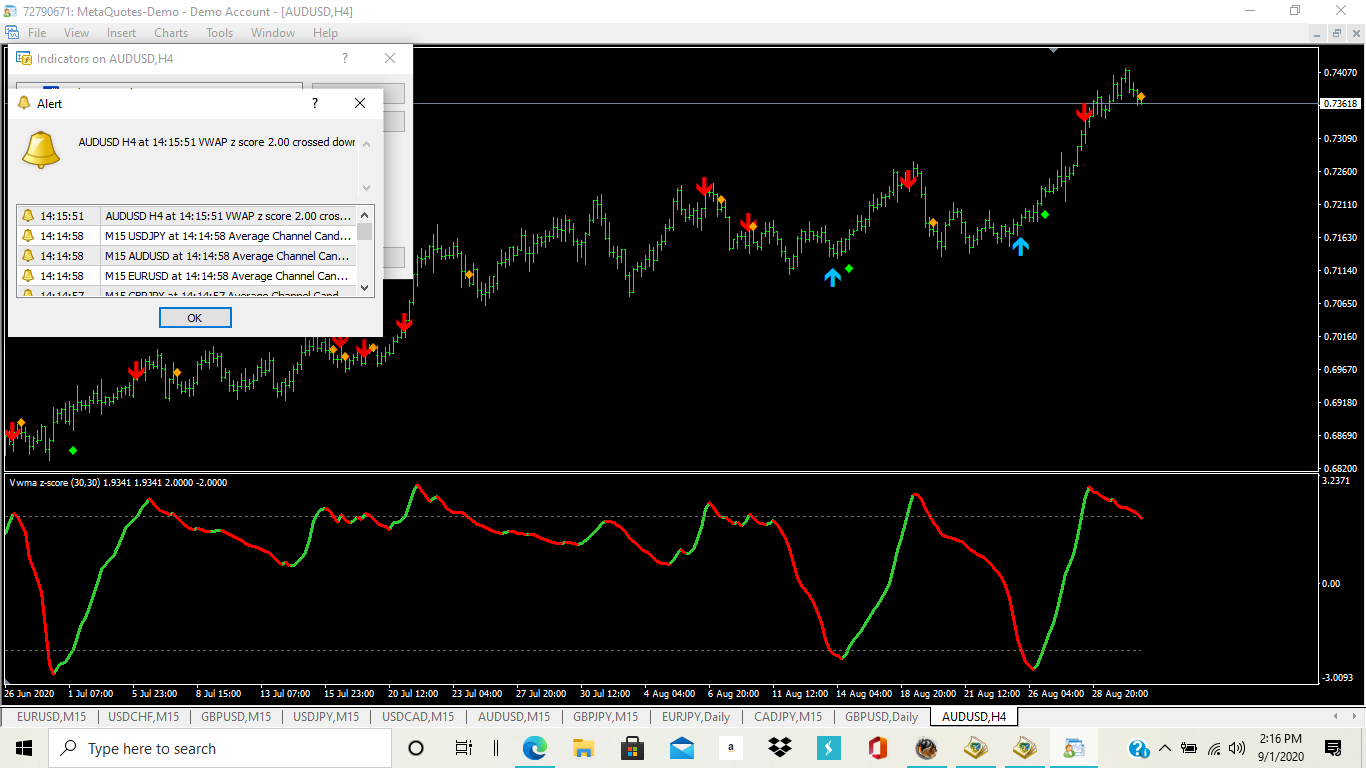
Task: Open the Office icon on the taskbar
Action: coord(878,748)
